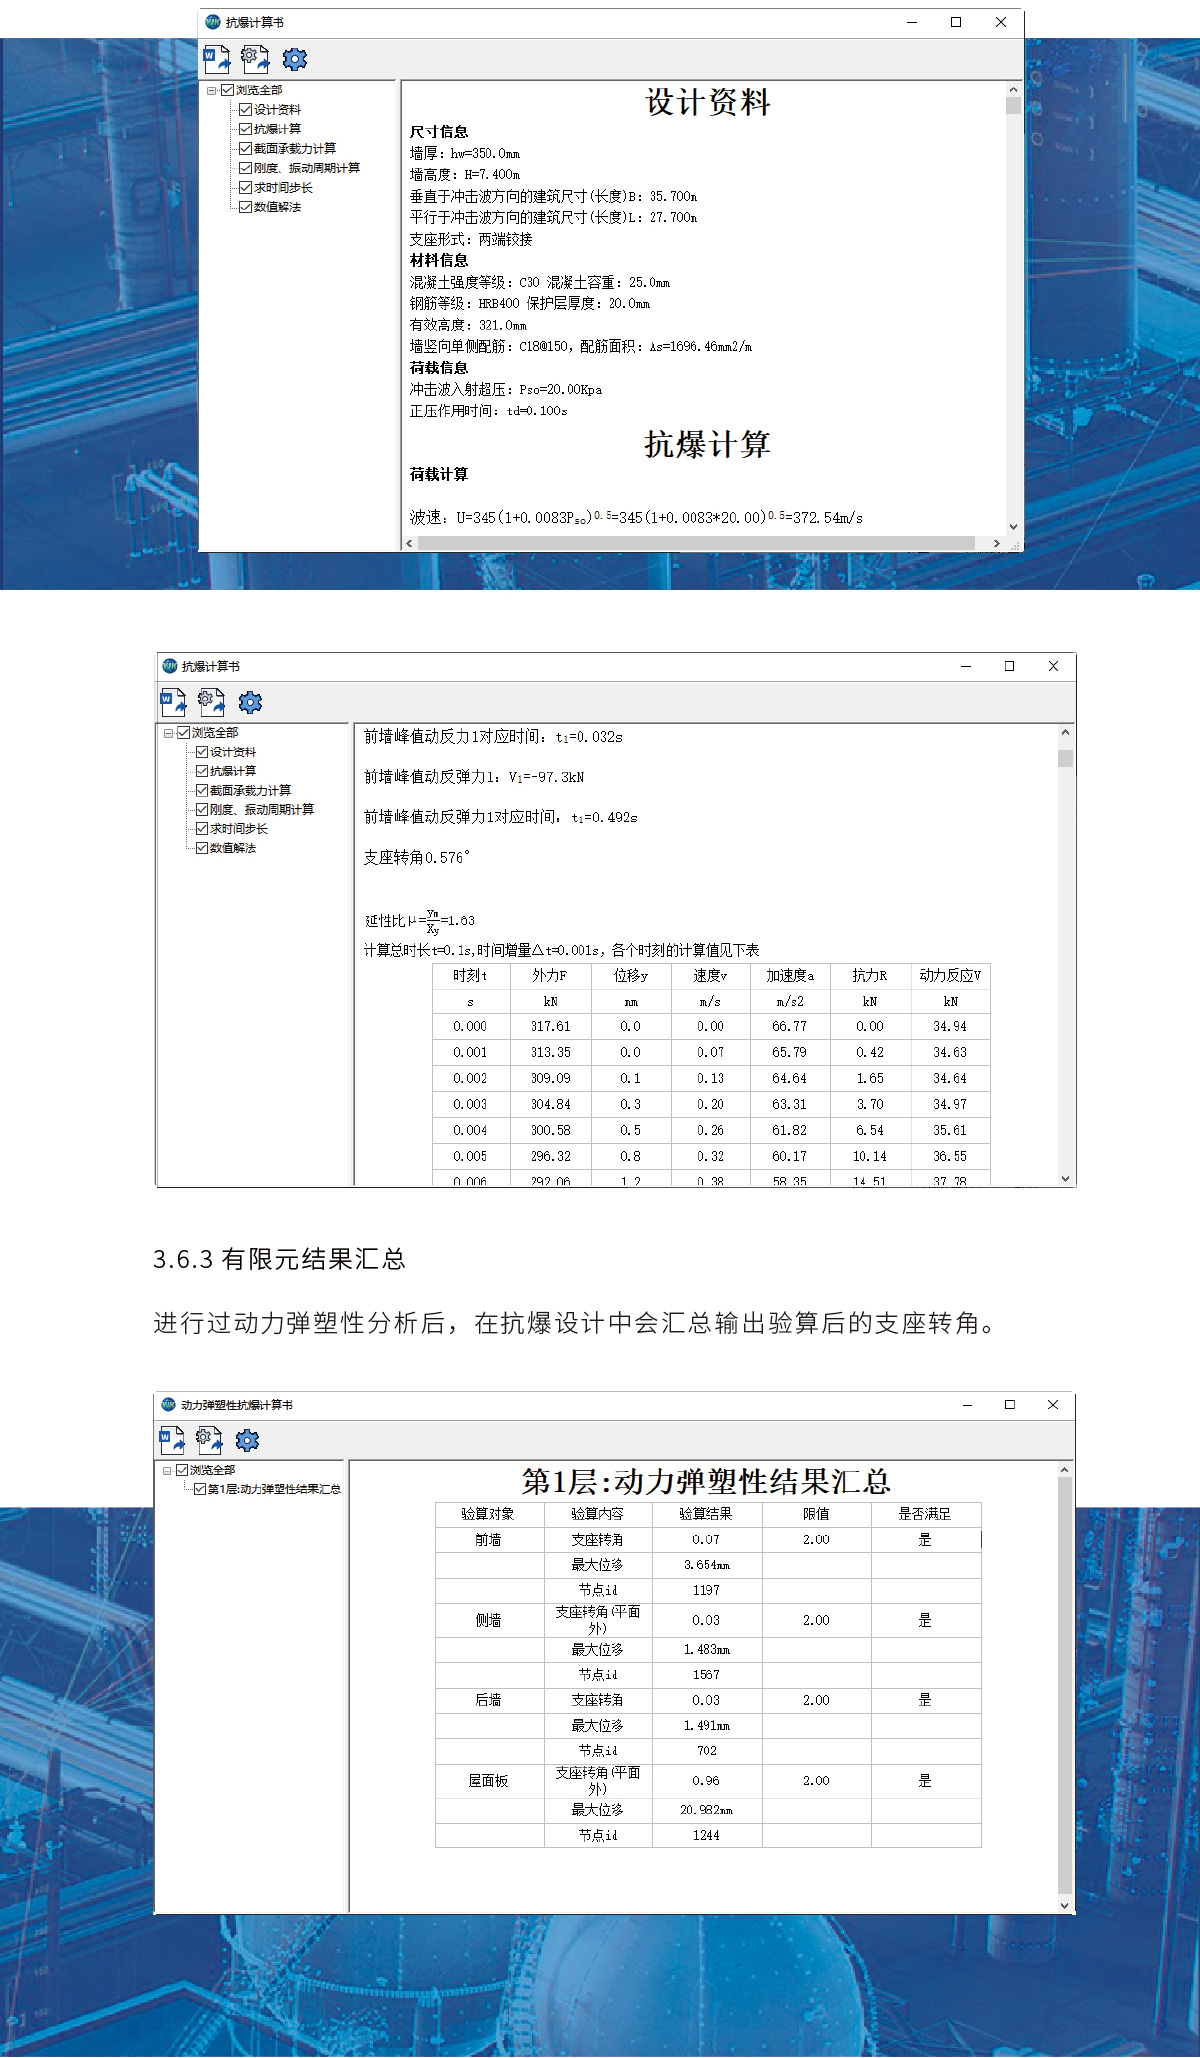Click 外力F column header in middle table
The width and height of the screenshot is (1200, 2058).
(550, 975)
